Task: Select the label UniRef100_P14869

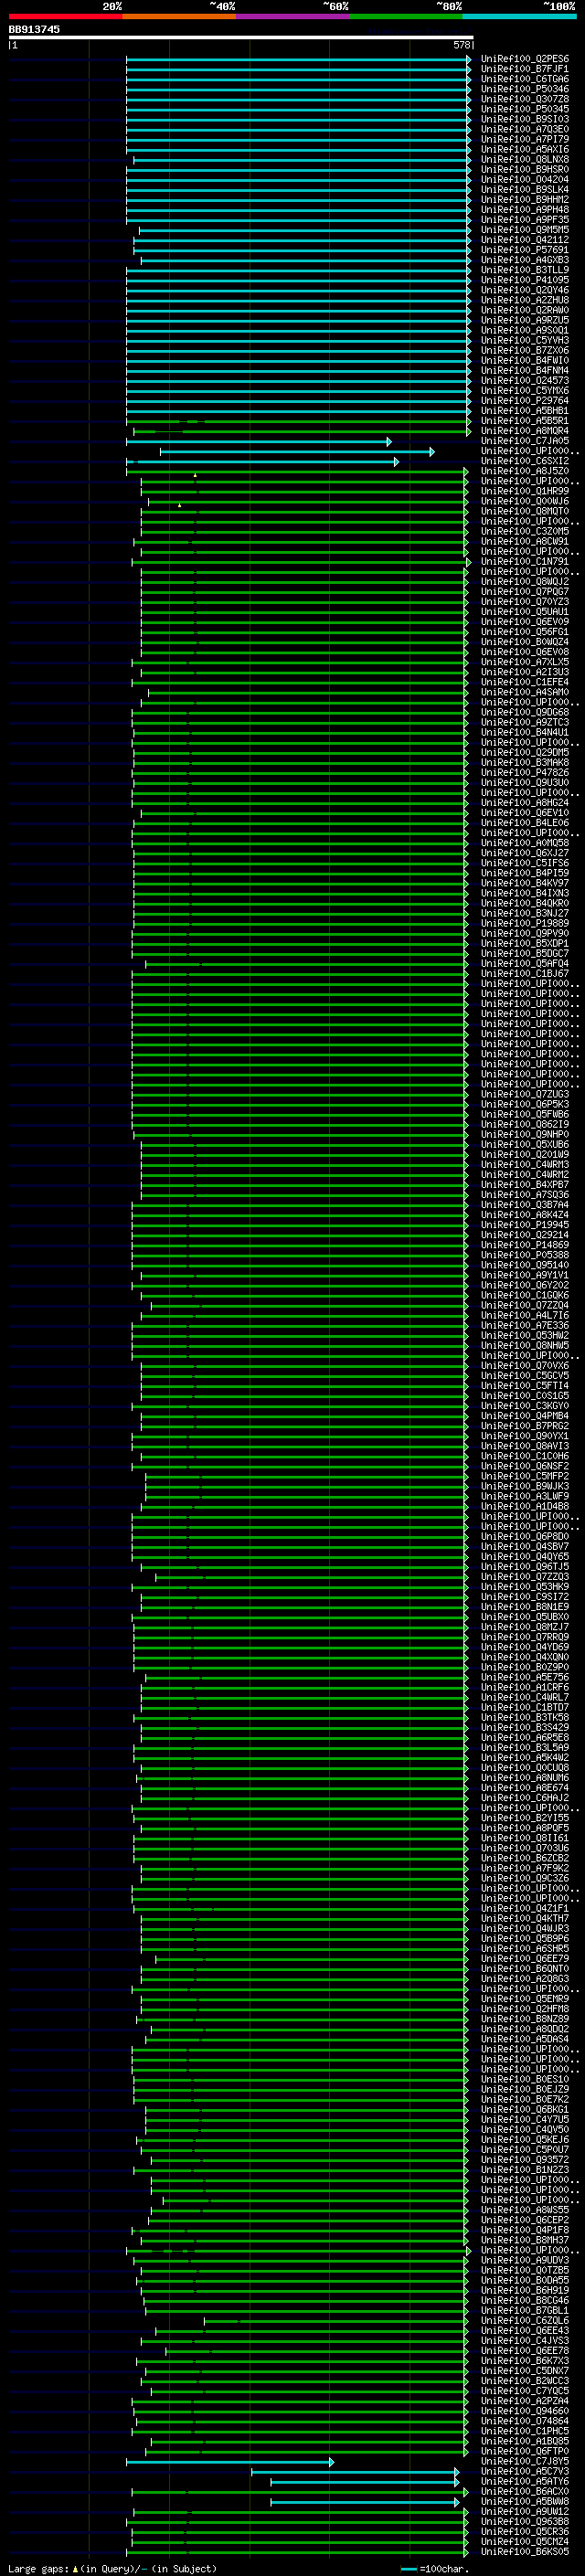Action: point(525,1245)
